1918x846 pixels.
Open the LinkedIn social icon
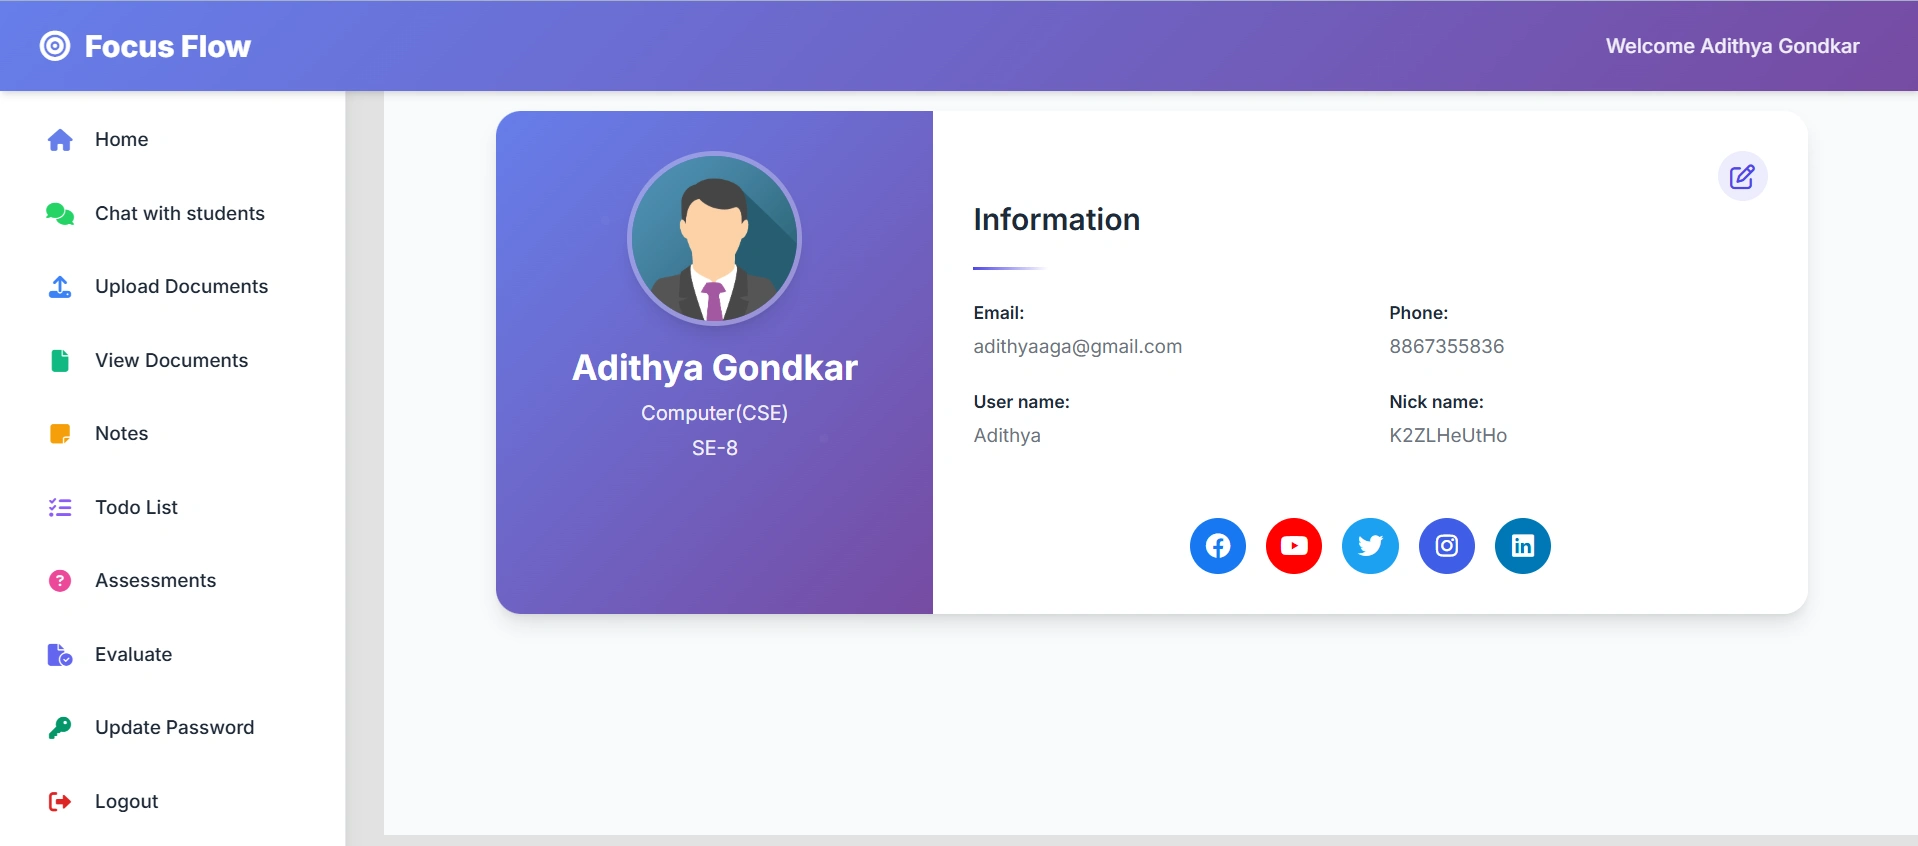(1522, 546)
